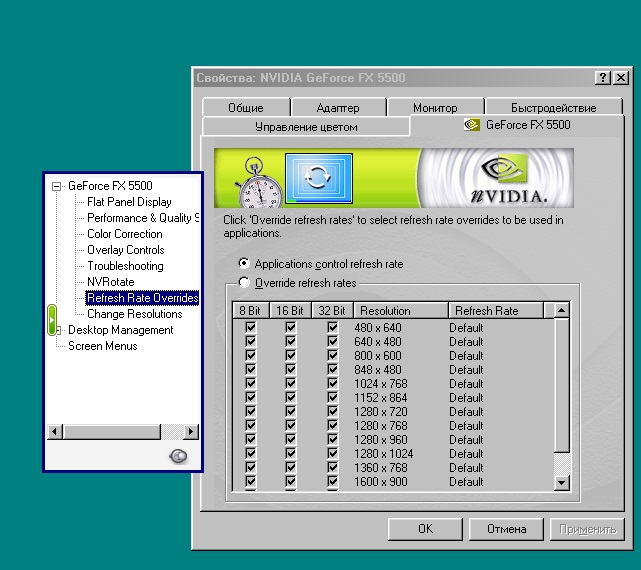Screen dimensions: 641x570
Task: Click the 1280 x 768 resolution text
Action: pos(381,425)
